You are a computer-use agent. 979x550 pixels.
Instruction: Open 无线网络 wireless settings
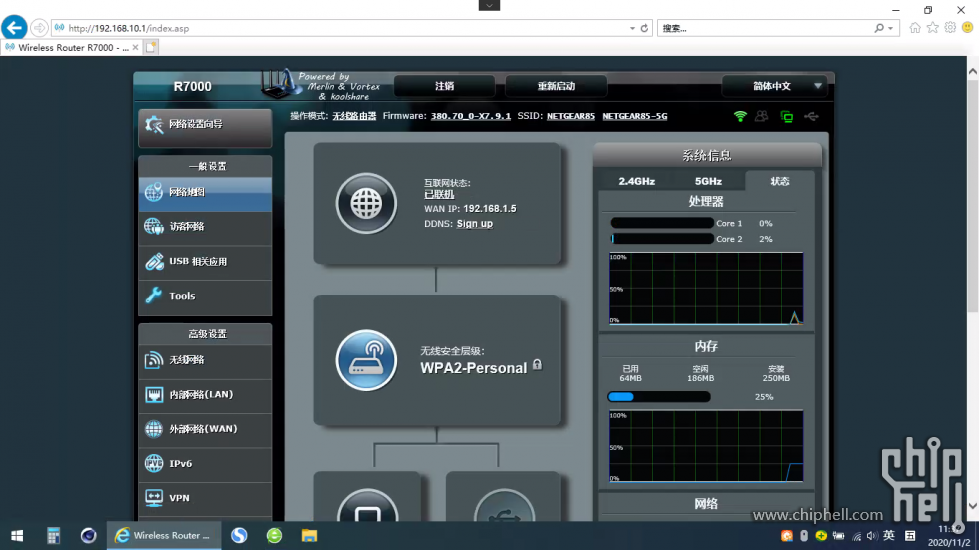click(205, 360)
